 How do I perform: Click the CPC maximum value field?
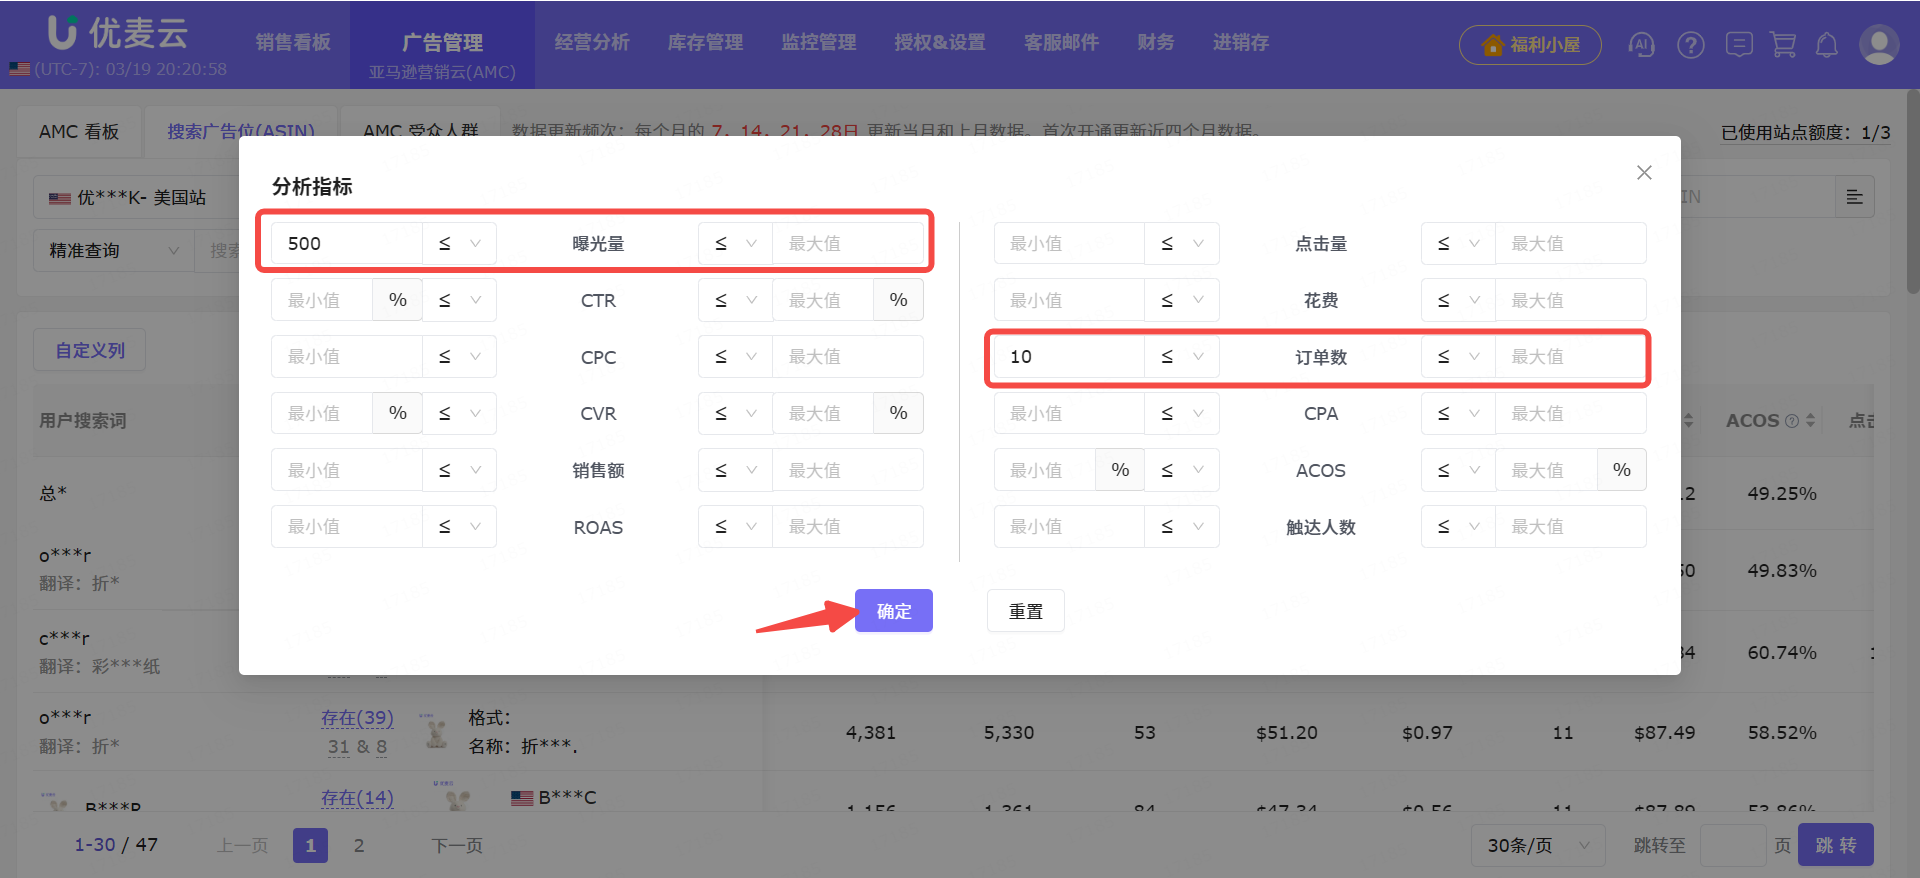click(847, 356)
